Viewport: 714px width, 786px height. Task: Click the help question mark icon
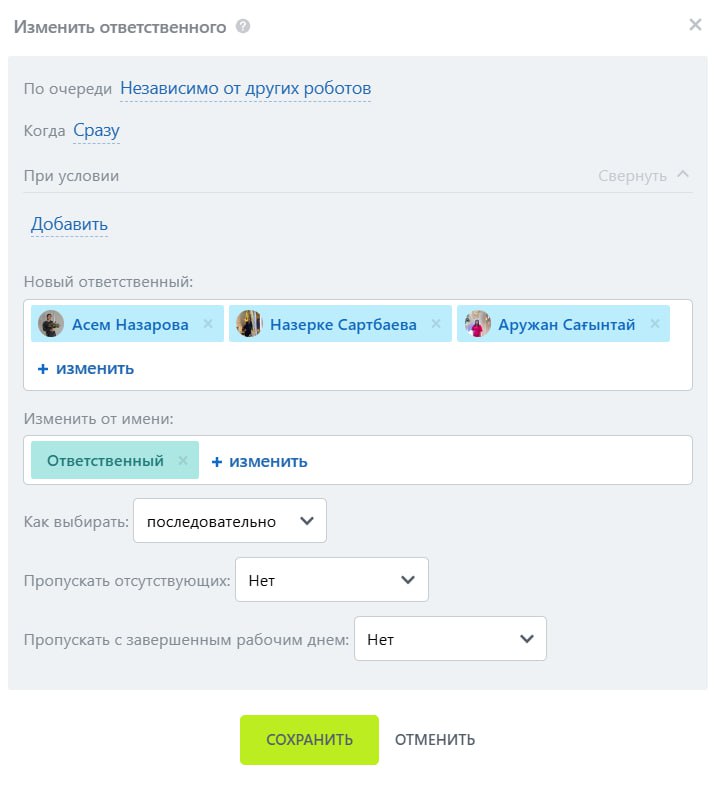coord(243,27)
